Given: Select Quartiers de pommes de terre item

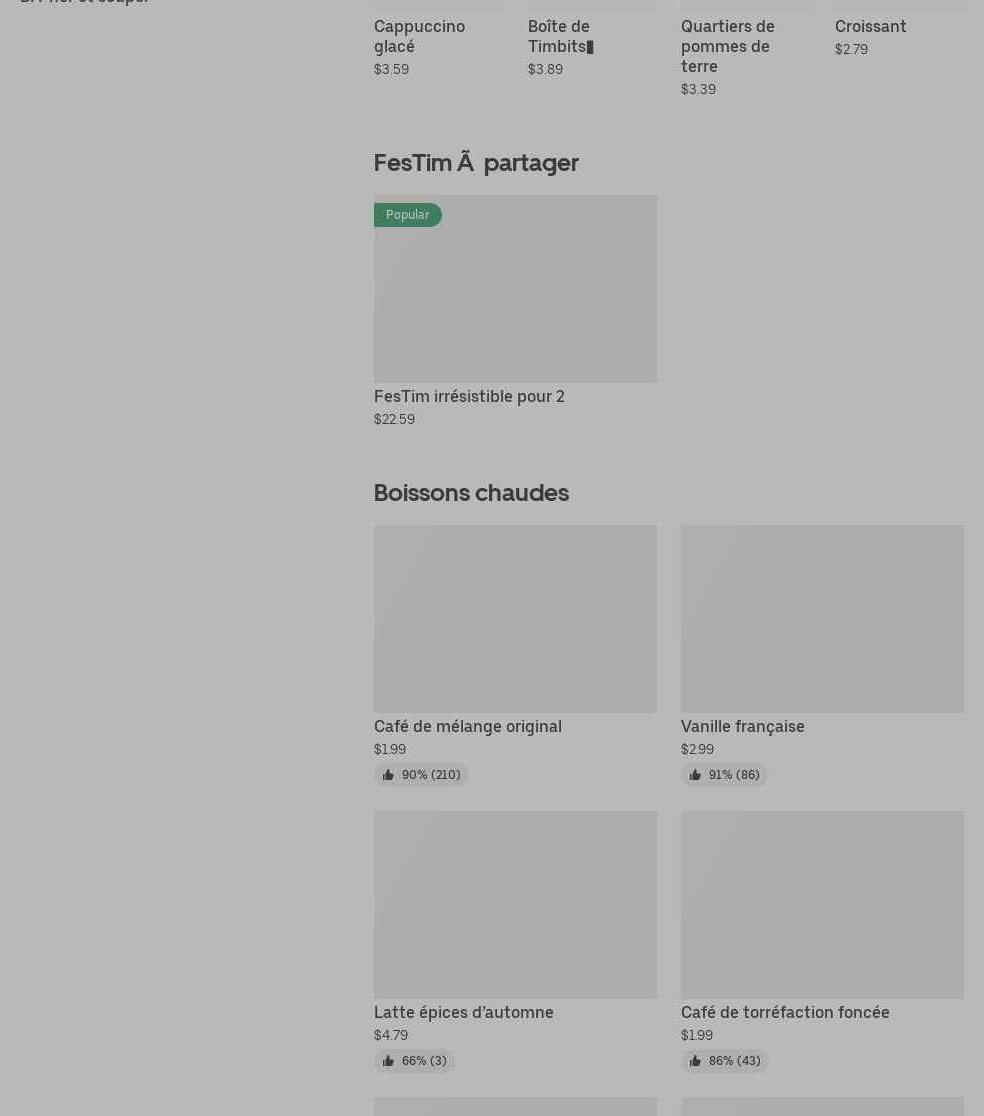Looking at the screenshot, I should pos(727,46).
